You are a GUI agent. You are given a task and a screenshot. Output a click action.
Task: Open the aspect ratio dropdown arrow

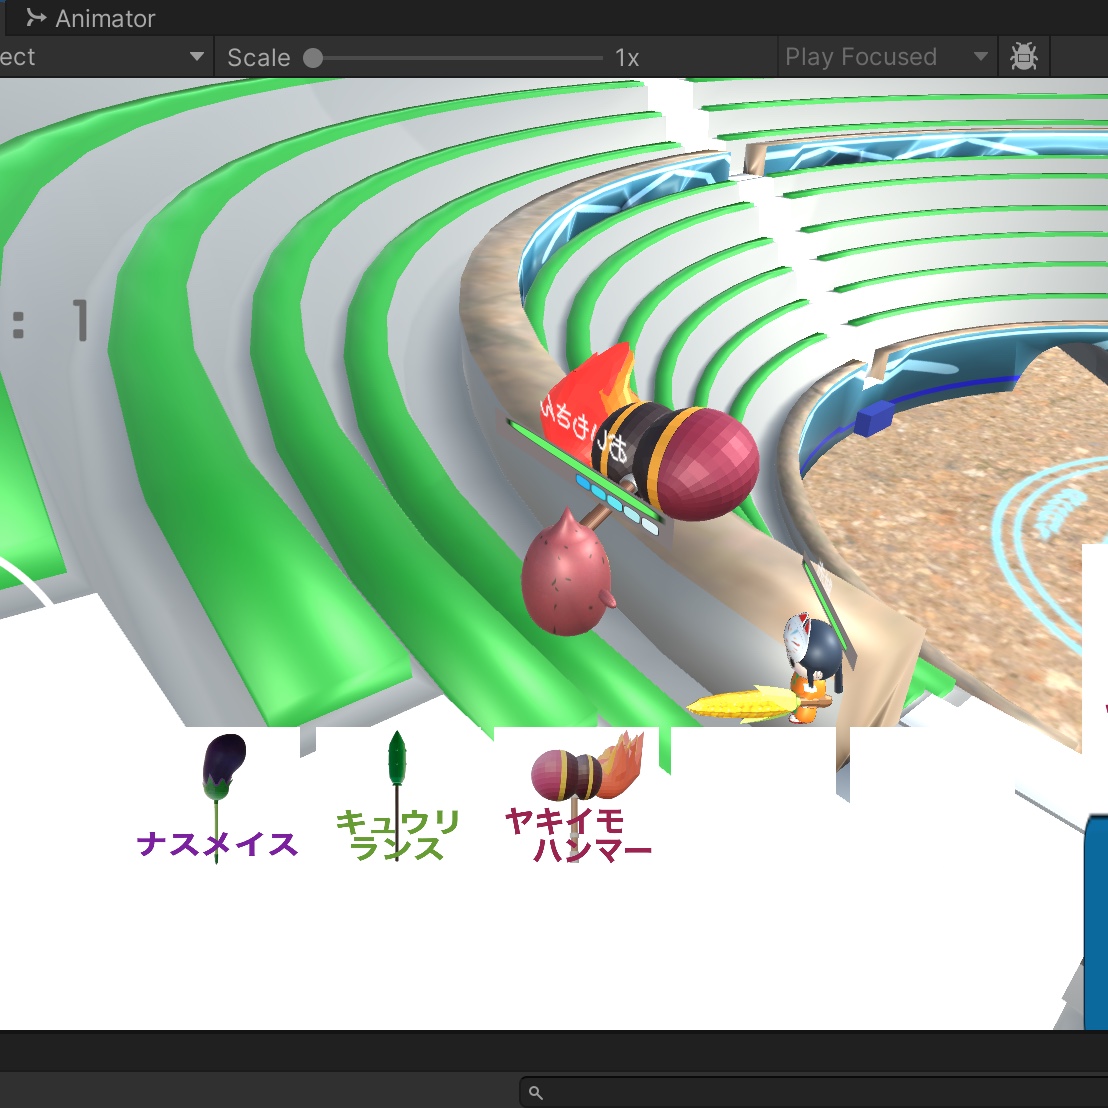click(x=197, y=57)
